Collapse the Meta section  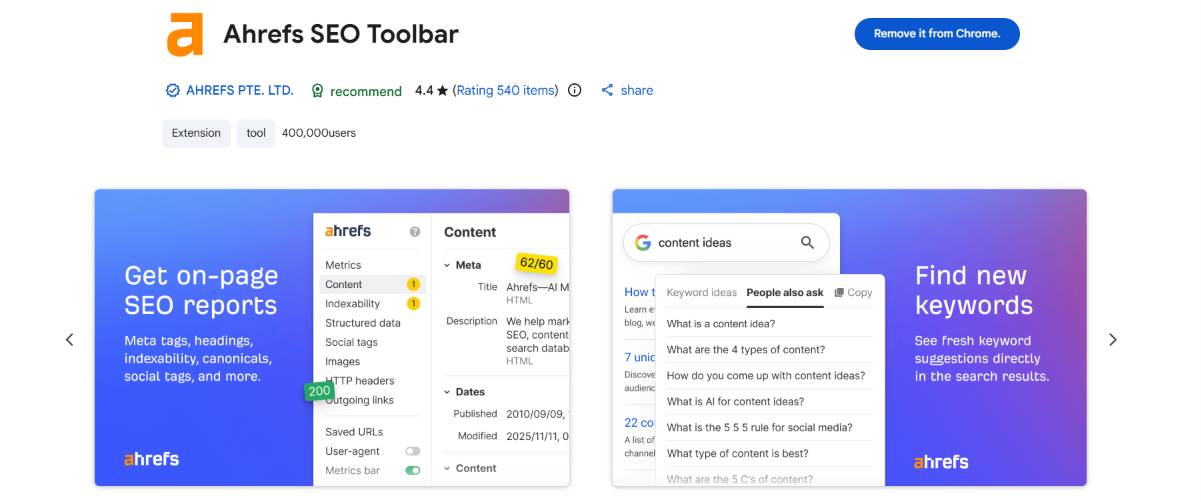[446, 265]
